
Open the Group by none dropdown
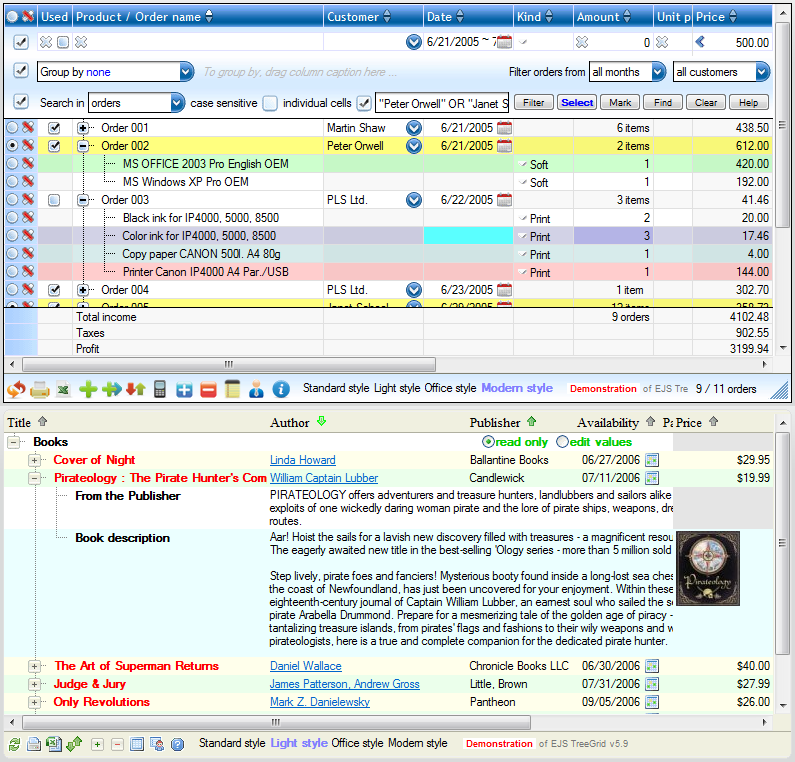(186, 72)
